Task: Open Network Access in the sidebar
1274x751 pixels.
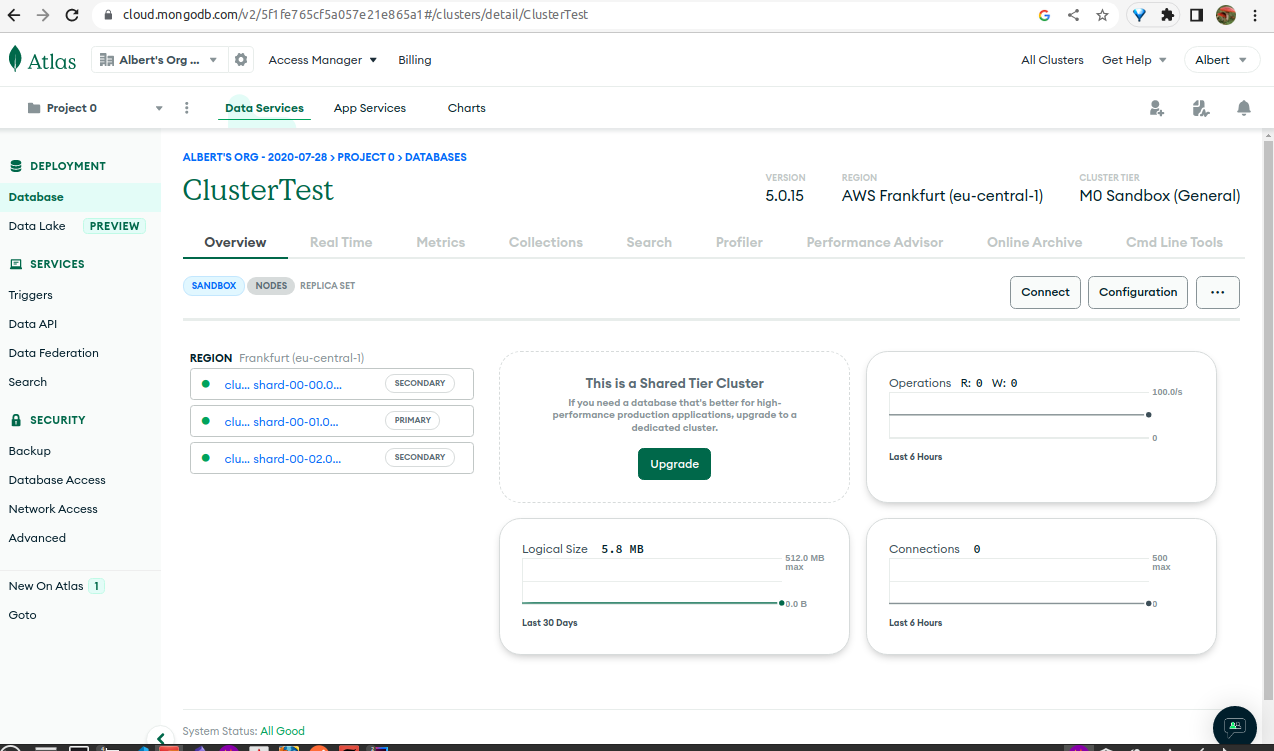Action: 53,509
